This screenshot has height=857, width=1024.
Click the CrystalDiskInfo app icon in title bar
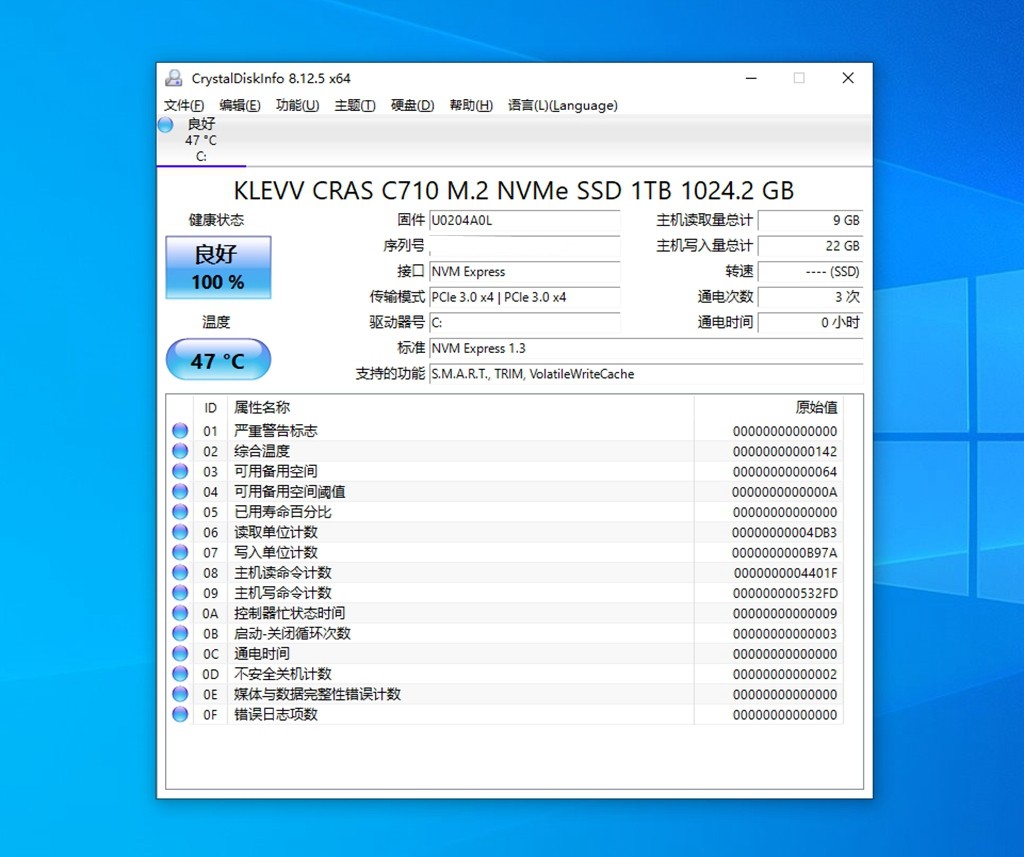tap(174, 78)
